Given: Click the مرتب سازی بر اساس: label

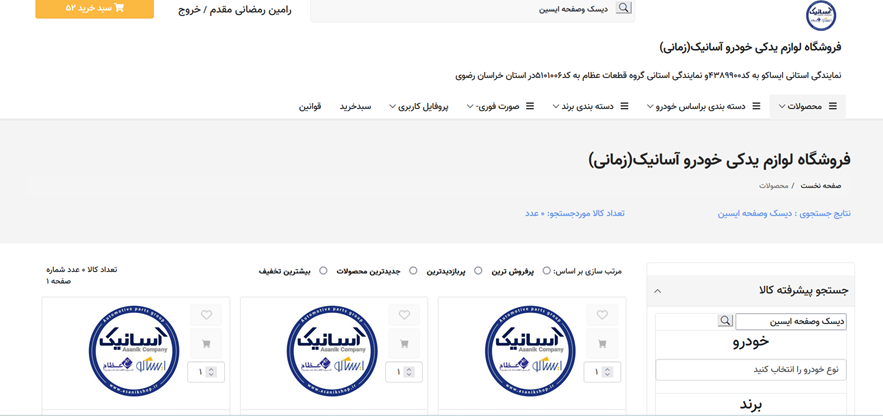Looking at the screenshot, I should coord(588,271).
